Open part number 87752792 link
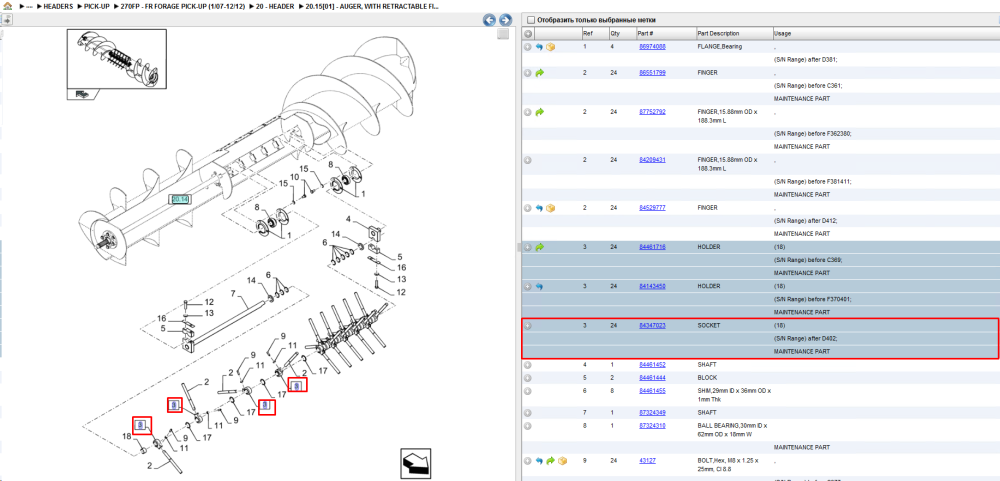Viewport: 1000px width, 481px height. (652, 112)
